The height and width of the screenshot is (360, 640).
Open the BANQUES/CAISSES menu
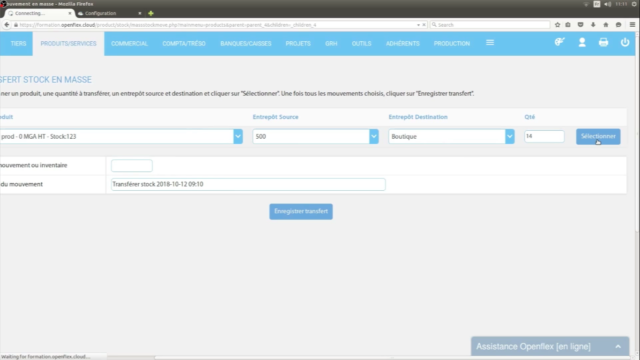click(x=246, y=43)
